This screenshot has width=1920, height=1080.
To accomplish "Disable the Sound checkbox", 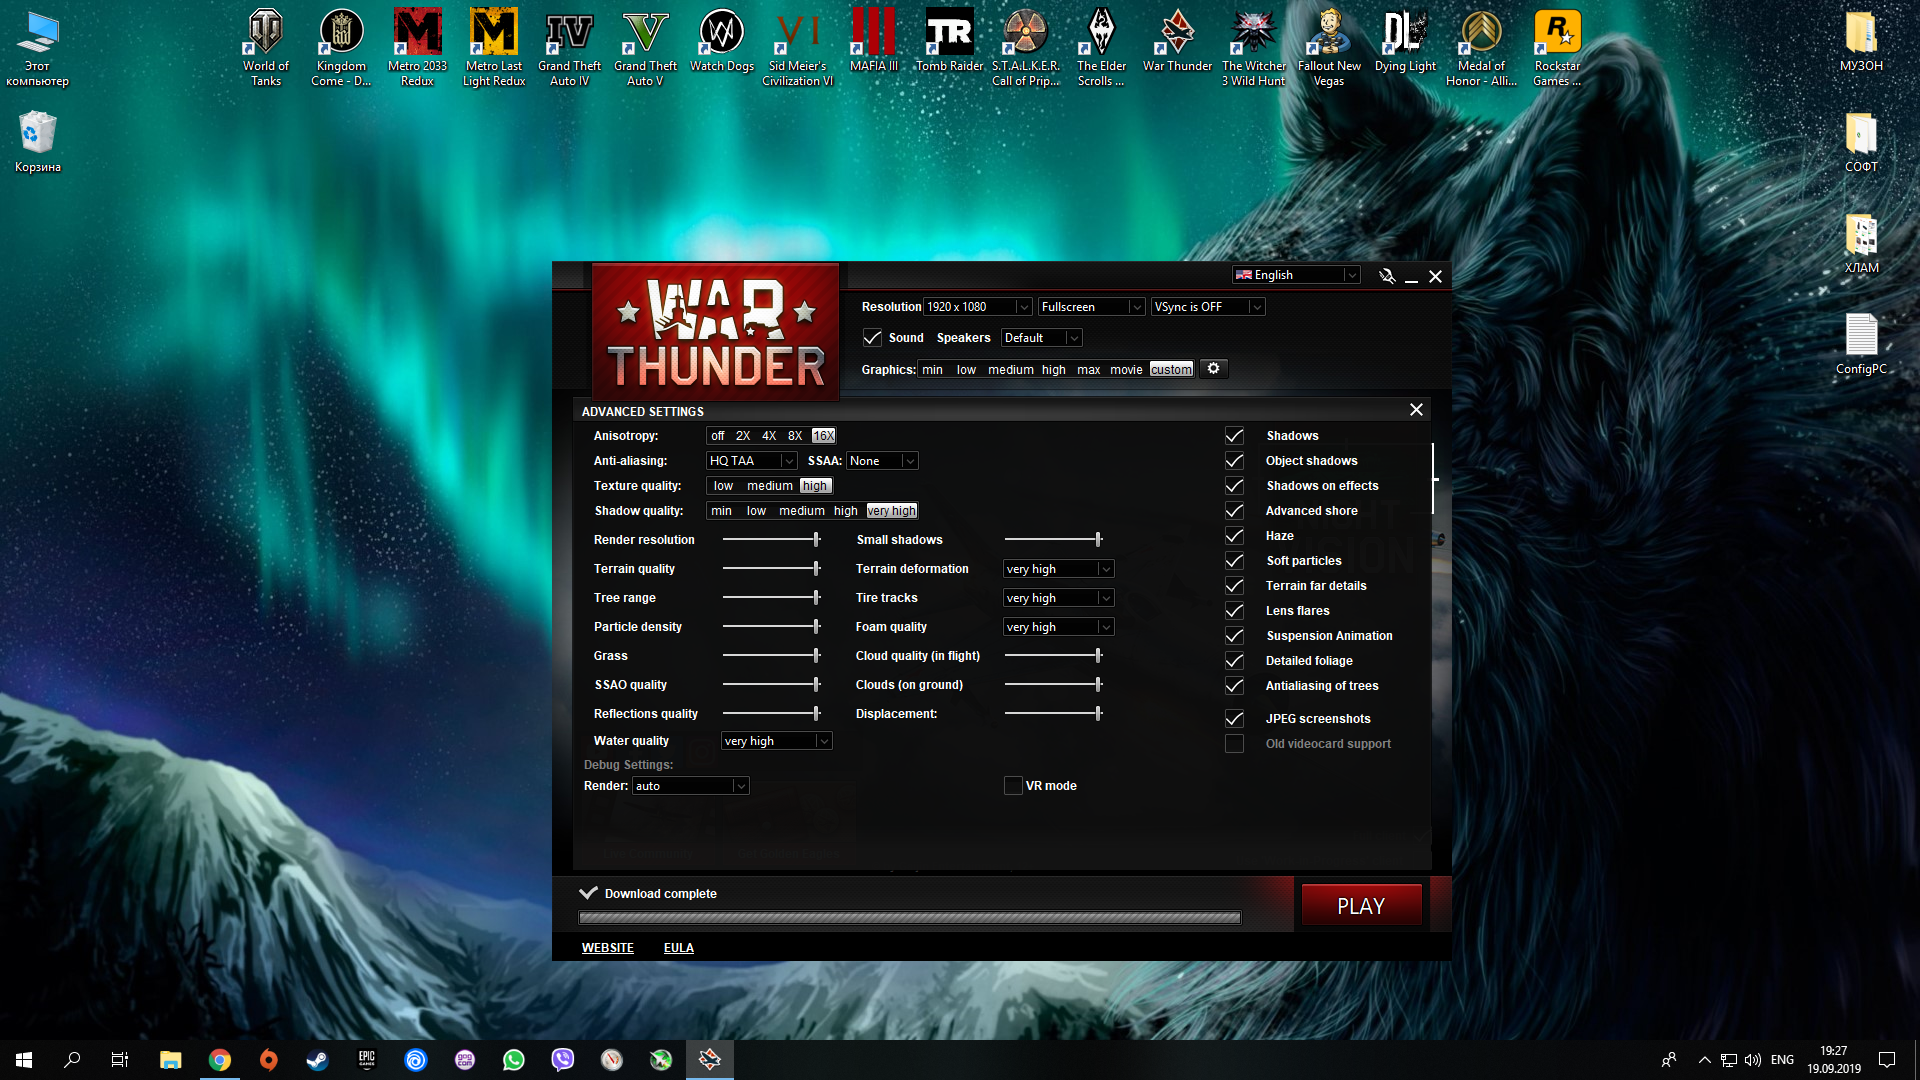I will (873, 338).
